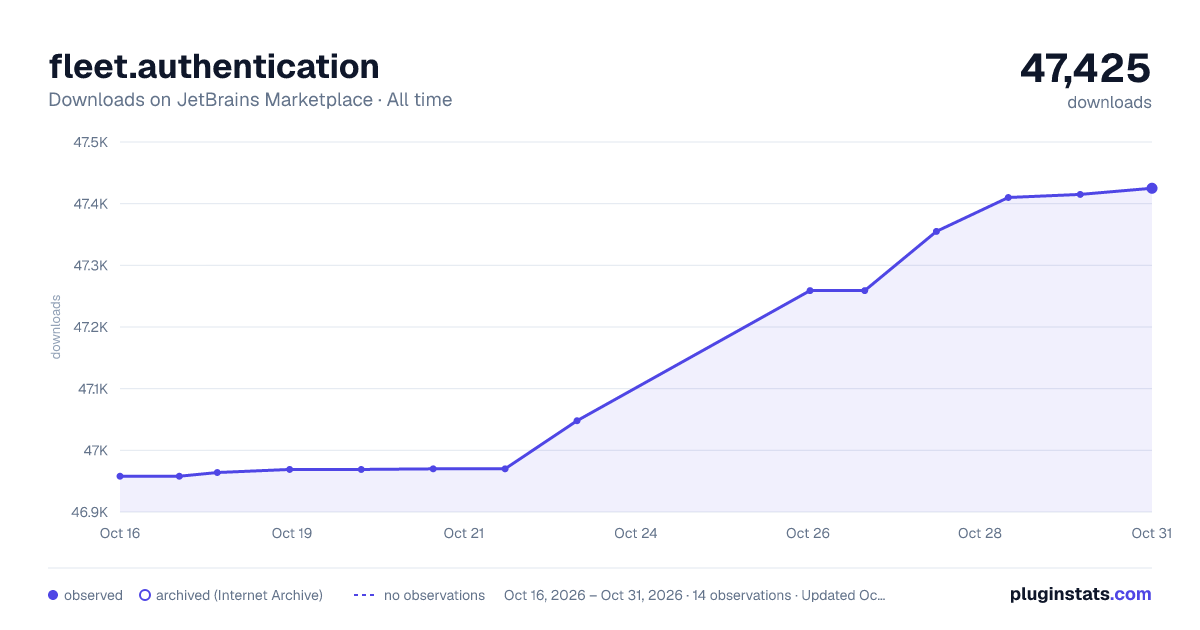
Task: Click the observed legend marker
Action: coord(53,595)
